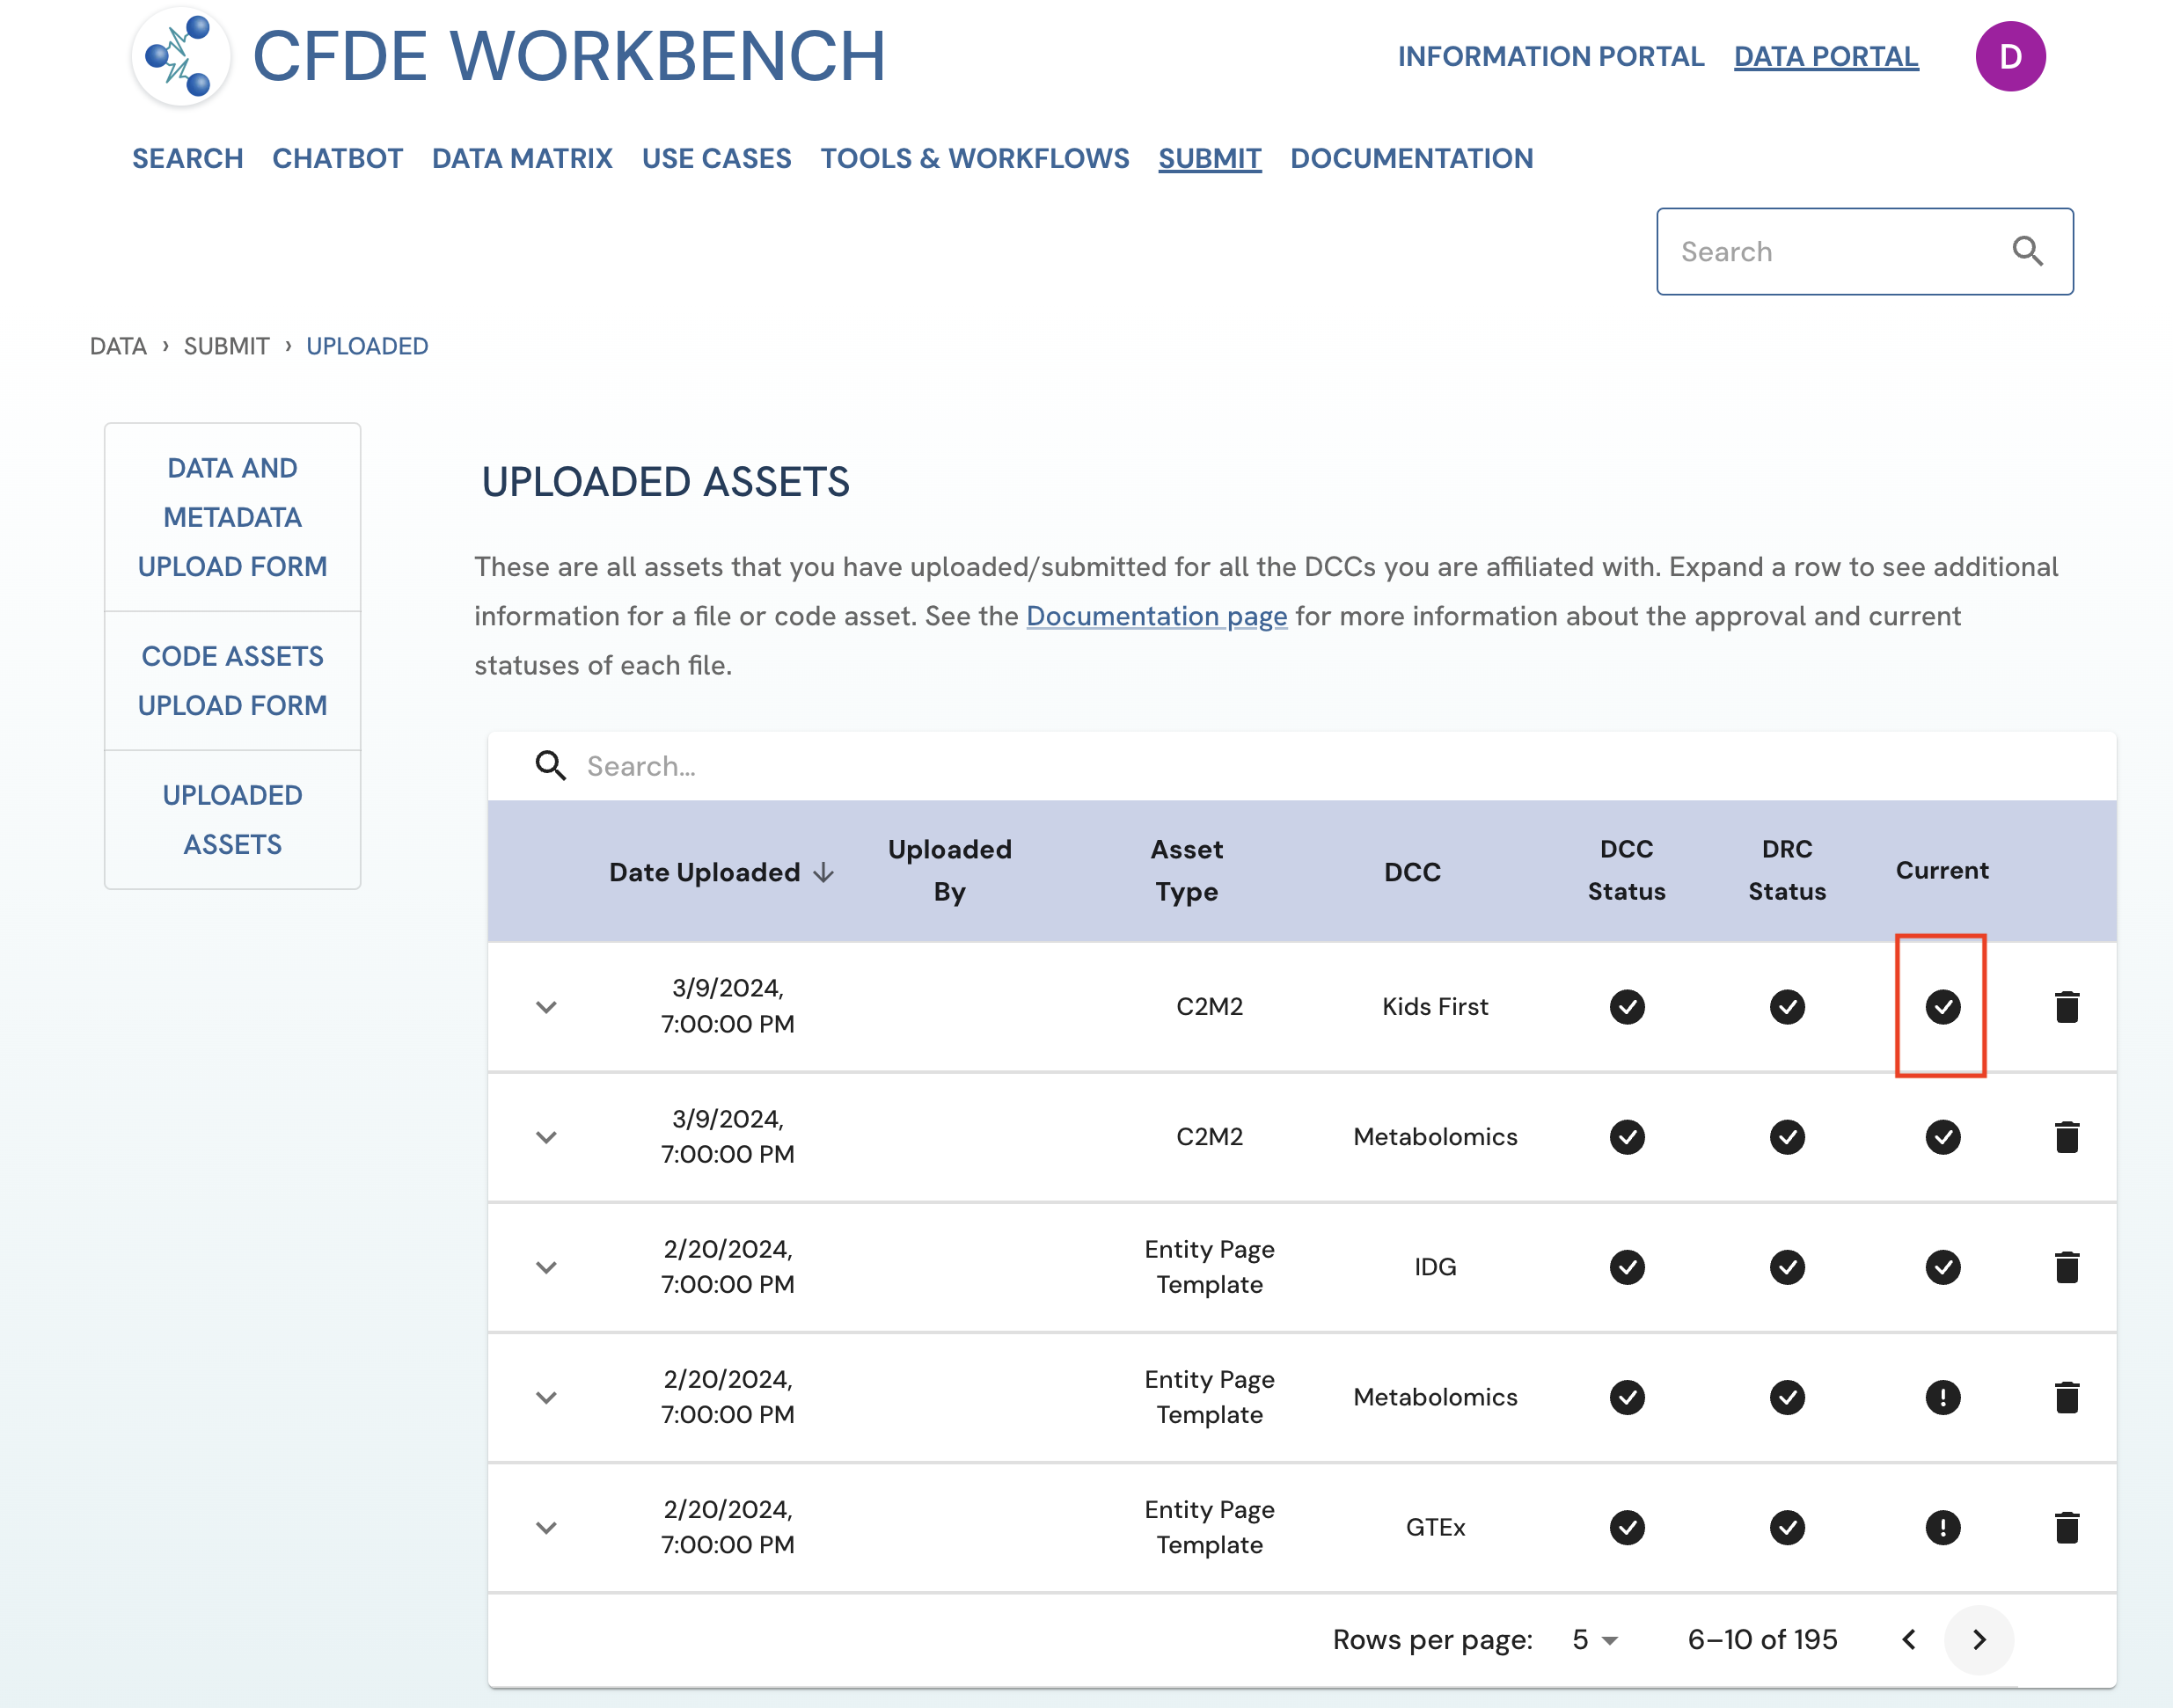Image resolution: width=2173 pixels, height=1708 pixels.
Task: Delete the Kids First C2M2 asset
Action: click(x=2066, y=1007)
